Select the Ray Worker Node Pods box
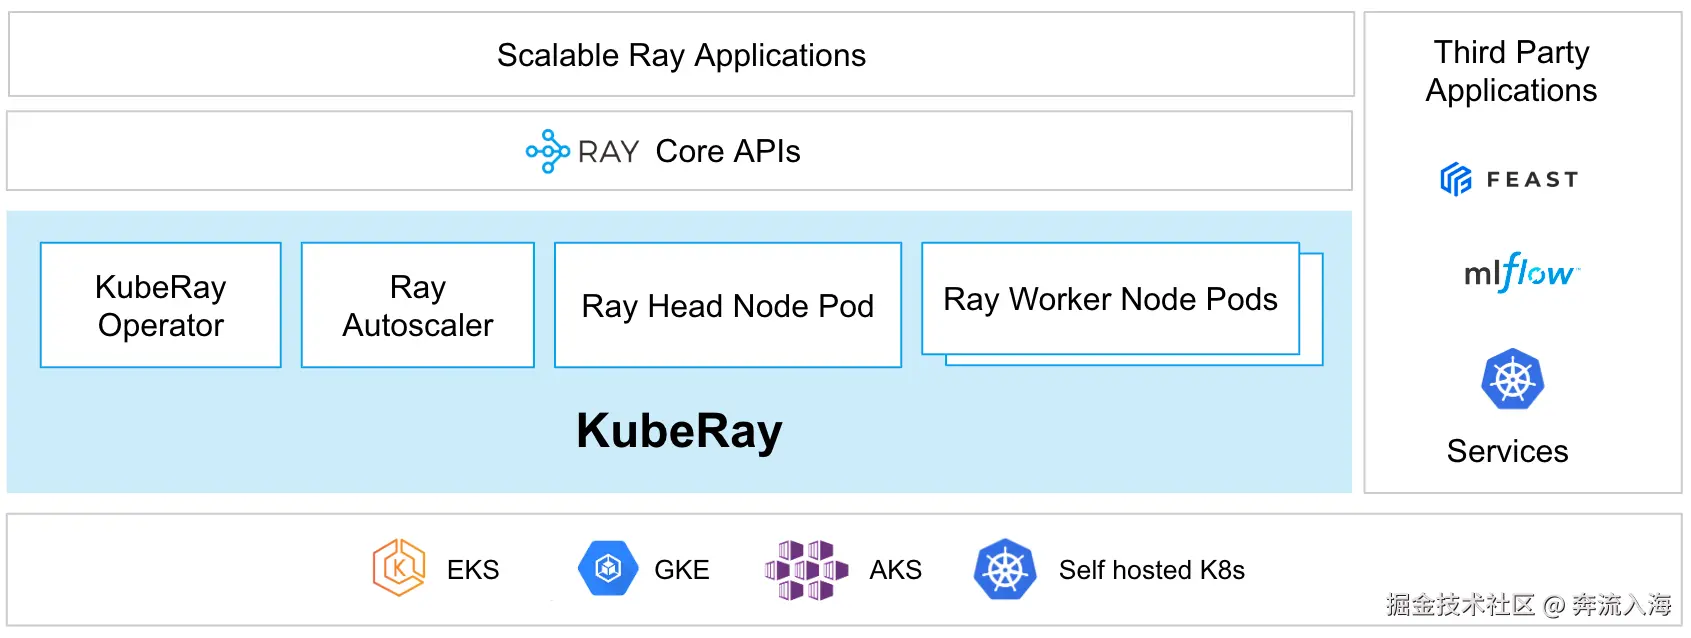The width and height of the screenshot is (1691, 638). tap(1110, 298)
